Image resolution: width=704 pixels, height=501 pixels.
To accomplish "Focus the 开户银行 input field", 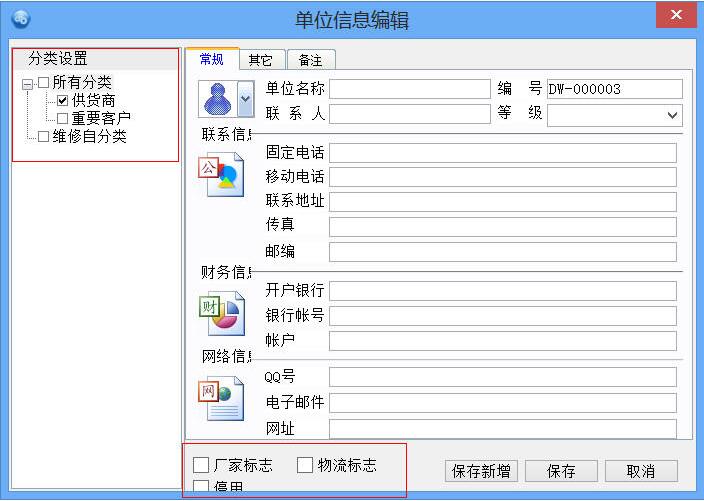I will (503, 291).
